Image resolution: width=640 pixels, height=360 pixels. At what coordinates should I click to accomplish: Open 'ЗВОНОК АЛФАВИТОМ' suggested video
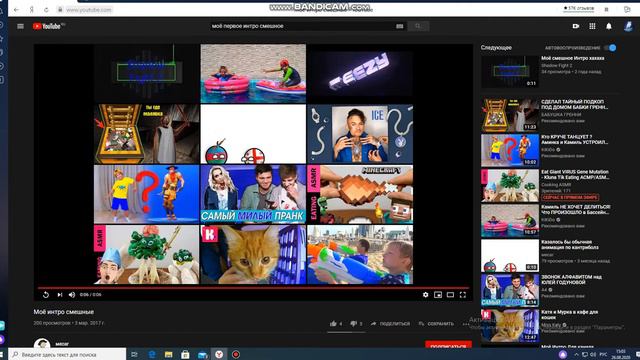pyautogui.click(x=571, y=280)
